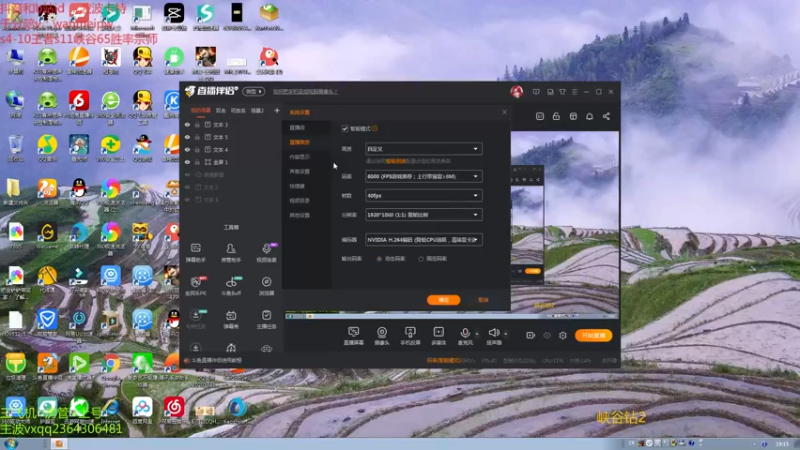This screenshot has height=450, width=800.
Task: Click the share icon above preview
Action: click(x=606, y=116)
